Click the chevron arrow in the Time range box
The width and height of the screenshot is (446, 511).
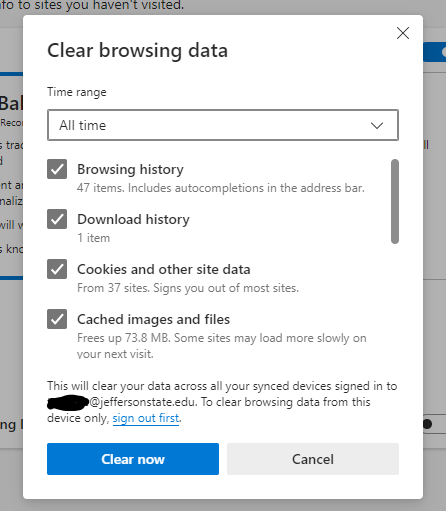(x=377, y=126)
